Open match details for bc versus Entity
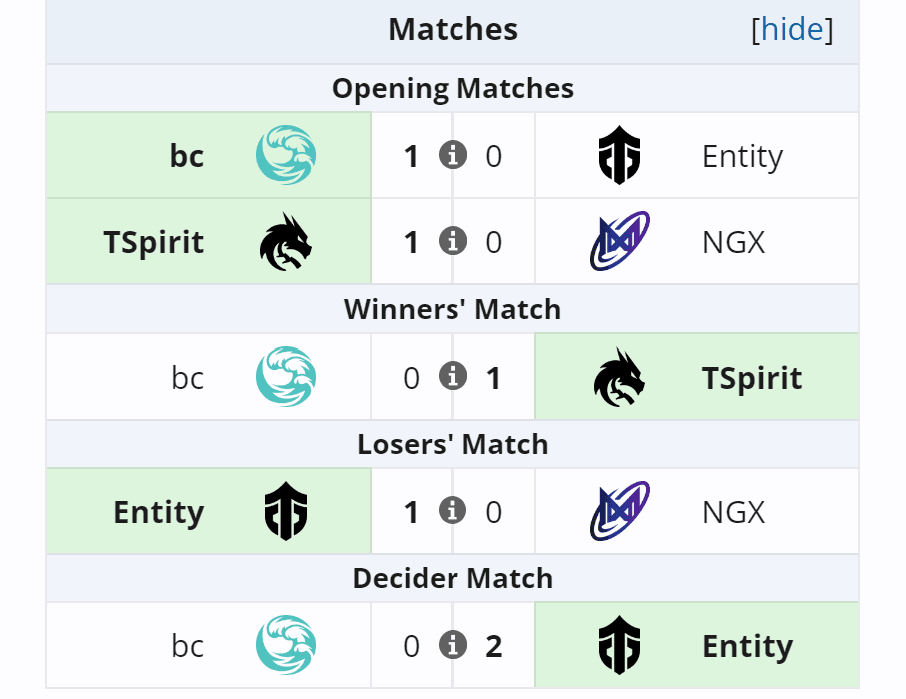906x699 pixels. (452, 155)
